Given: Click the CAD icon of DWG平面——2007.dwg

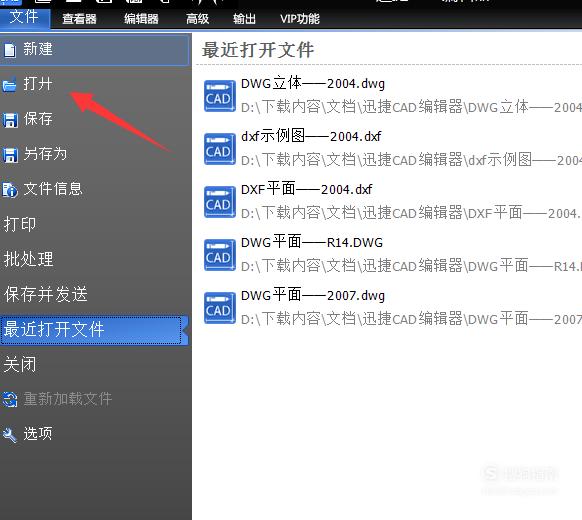Looking at the screenshot, I should tap(219, 308).
